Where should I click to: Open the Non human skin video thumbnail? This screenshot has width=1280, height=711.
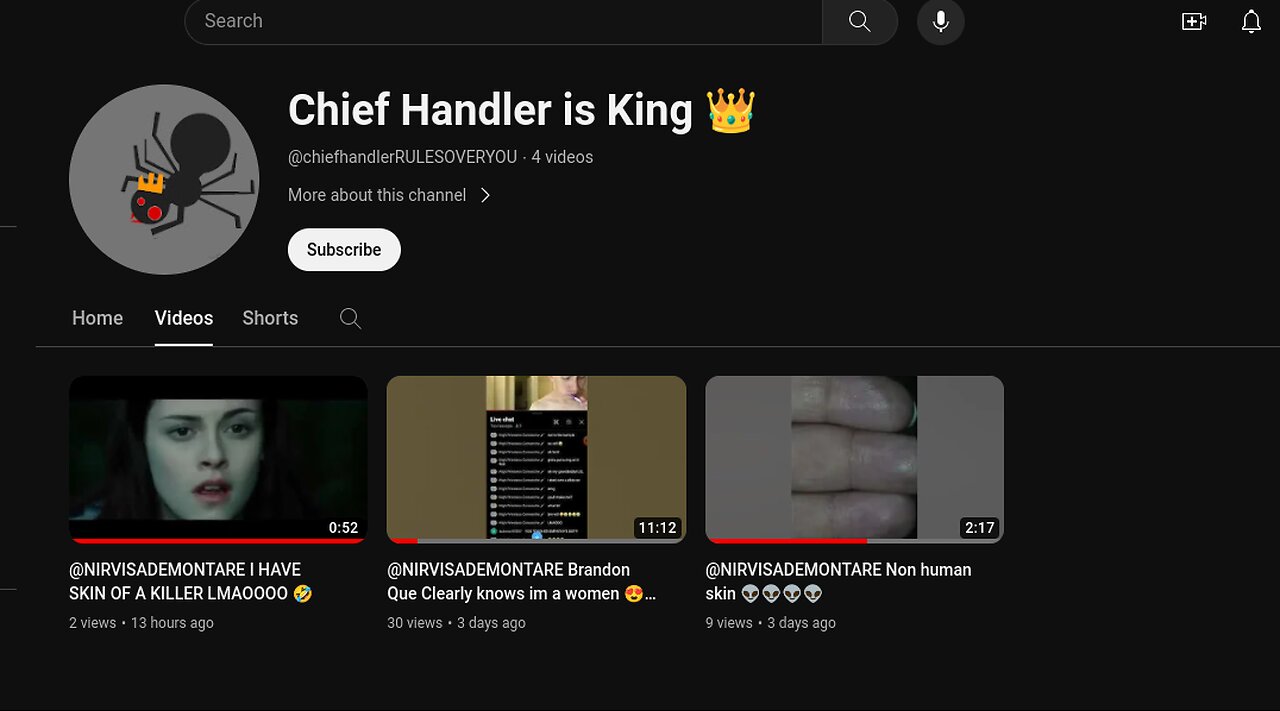[854, 459]
